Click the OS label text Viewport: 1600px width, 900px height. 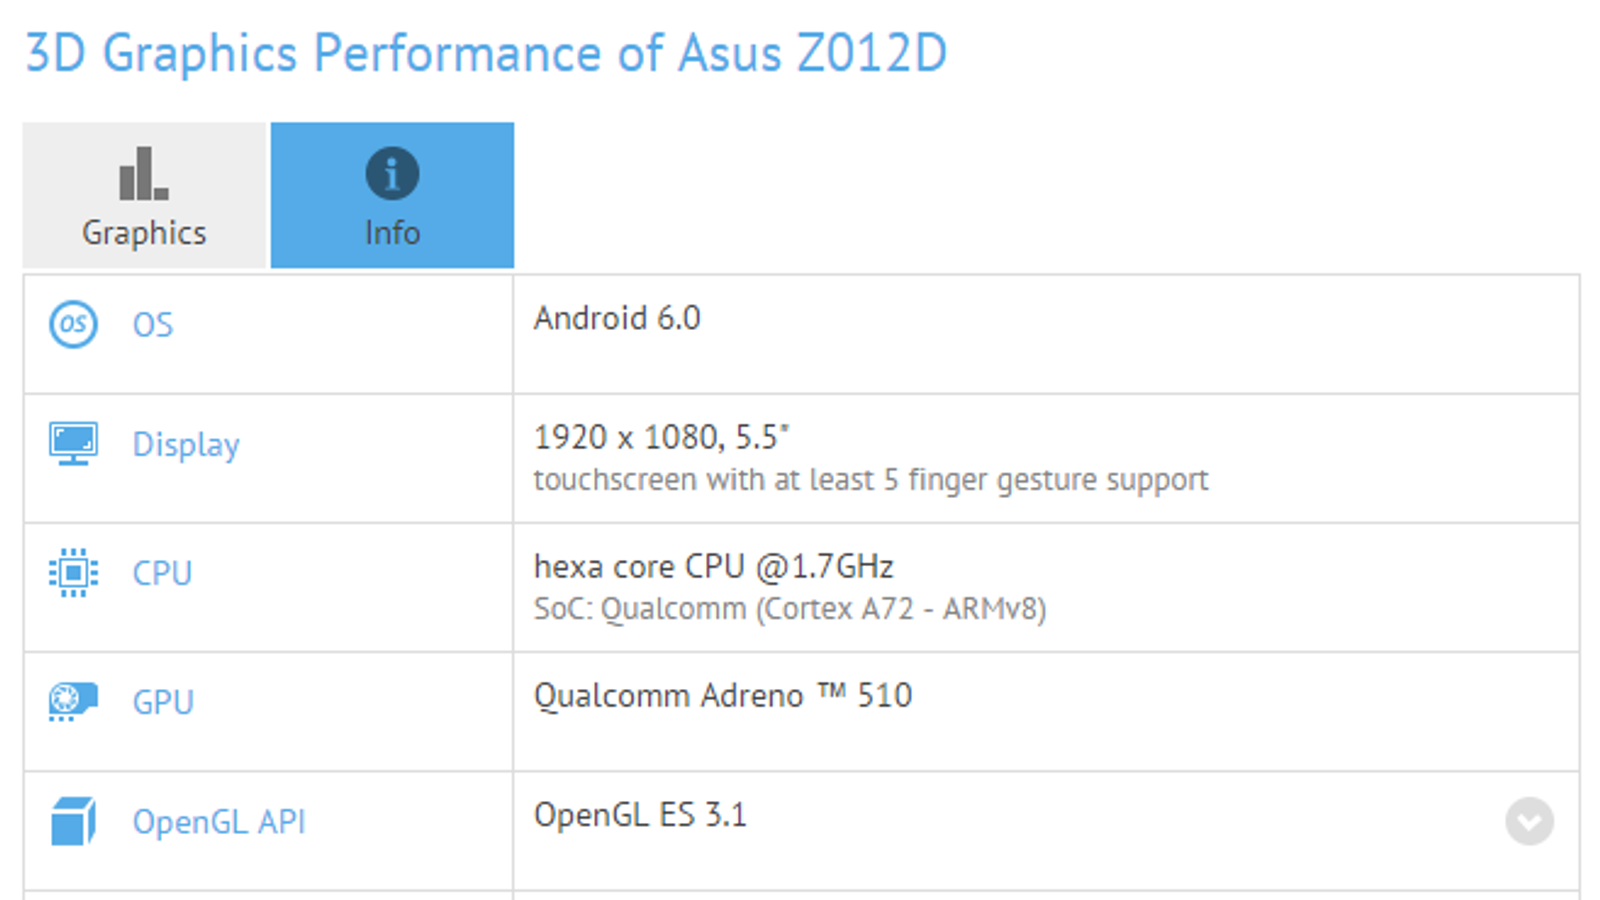click(153, 325)
